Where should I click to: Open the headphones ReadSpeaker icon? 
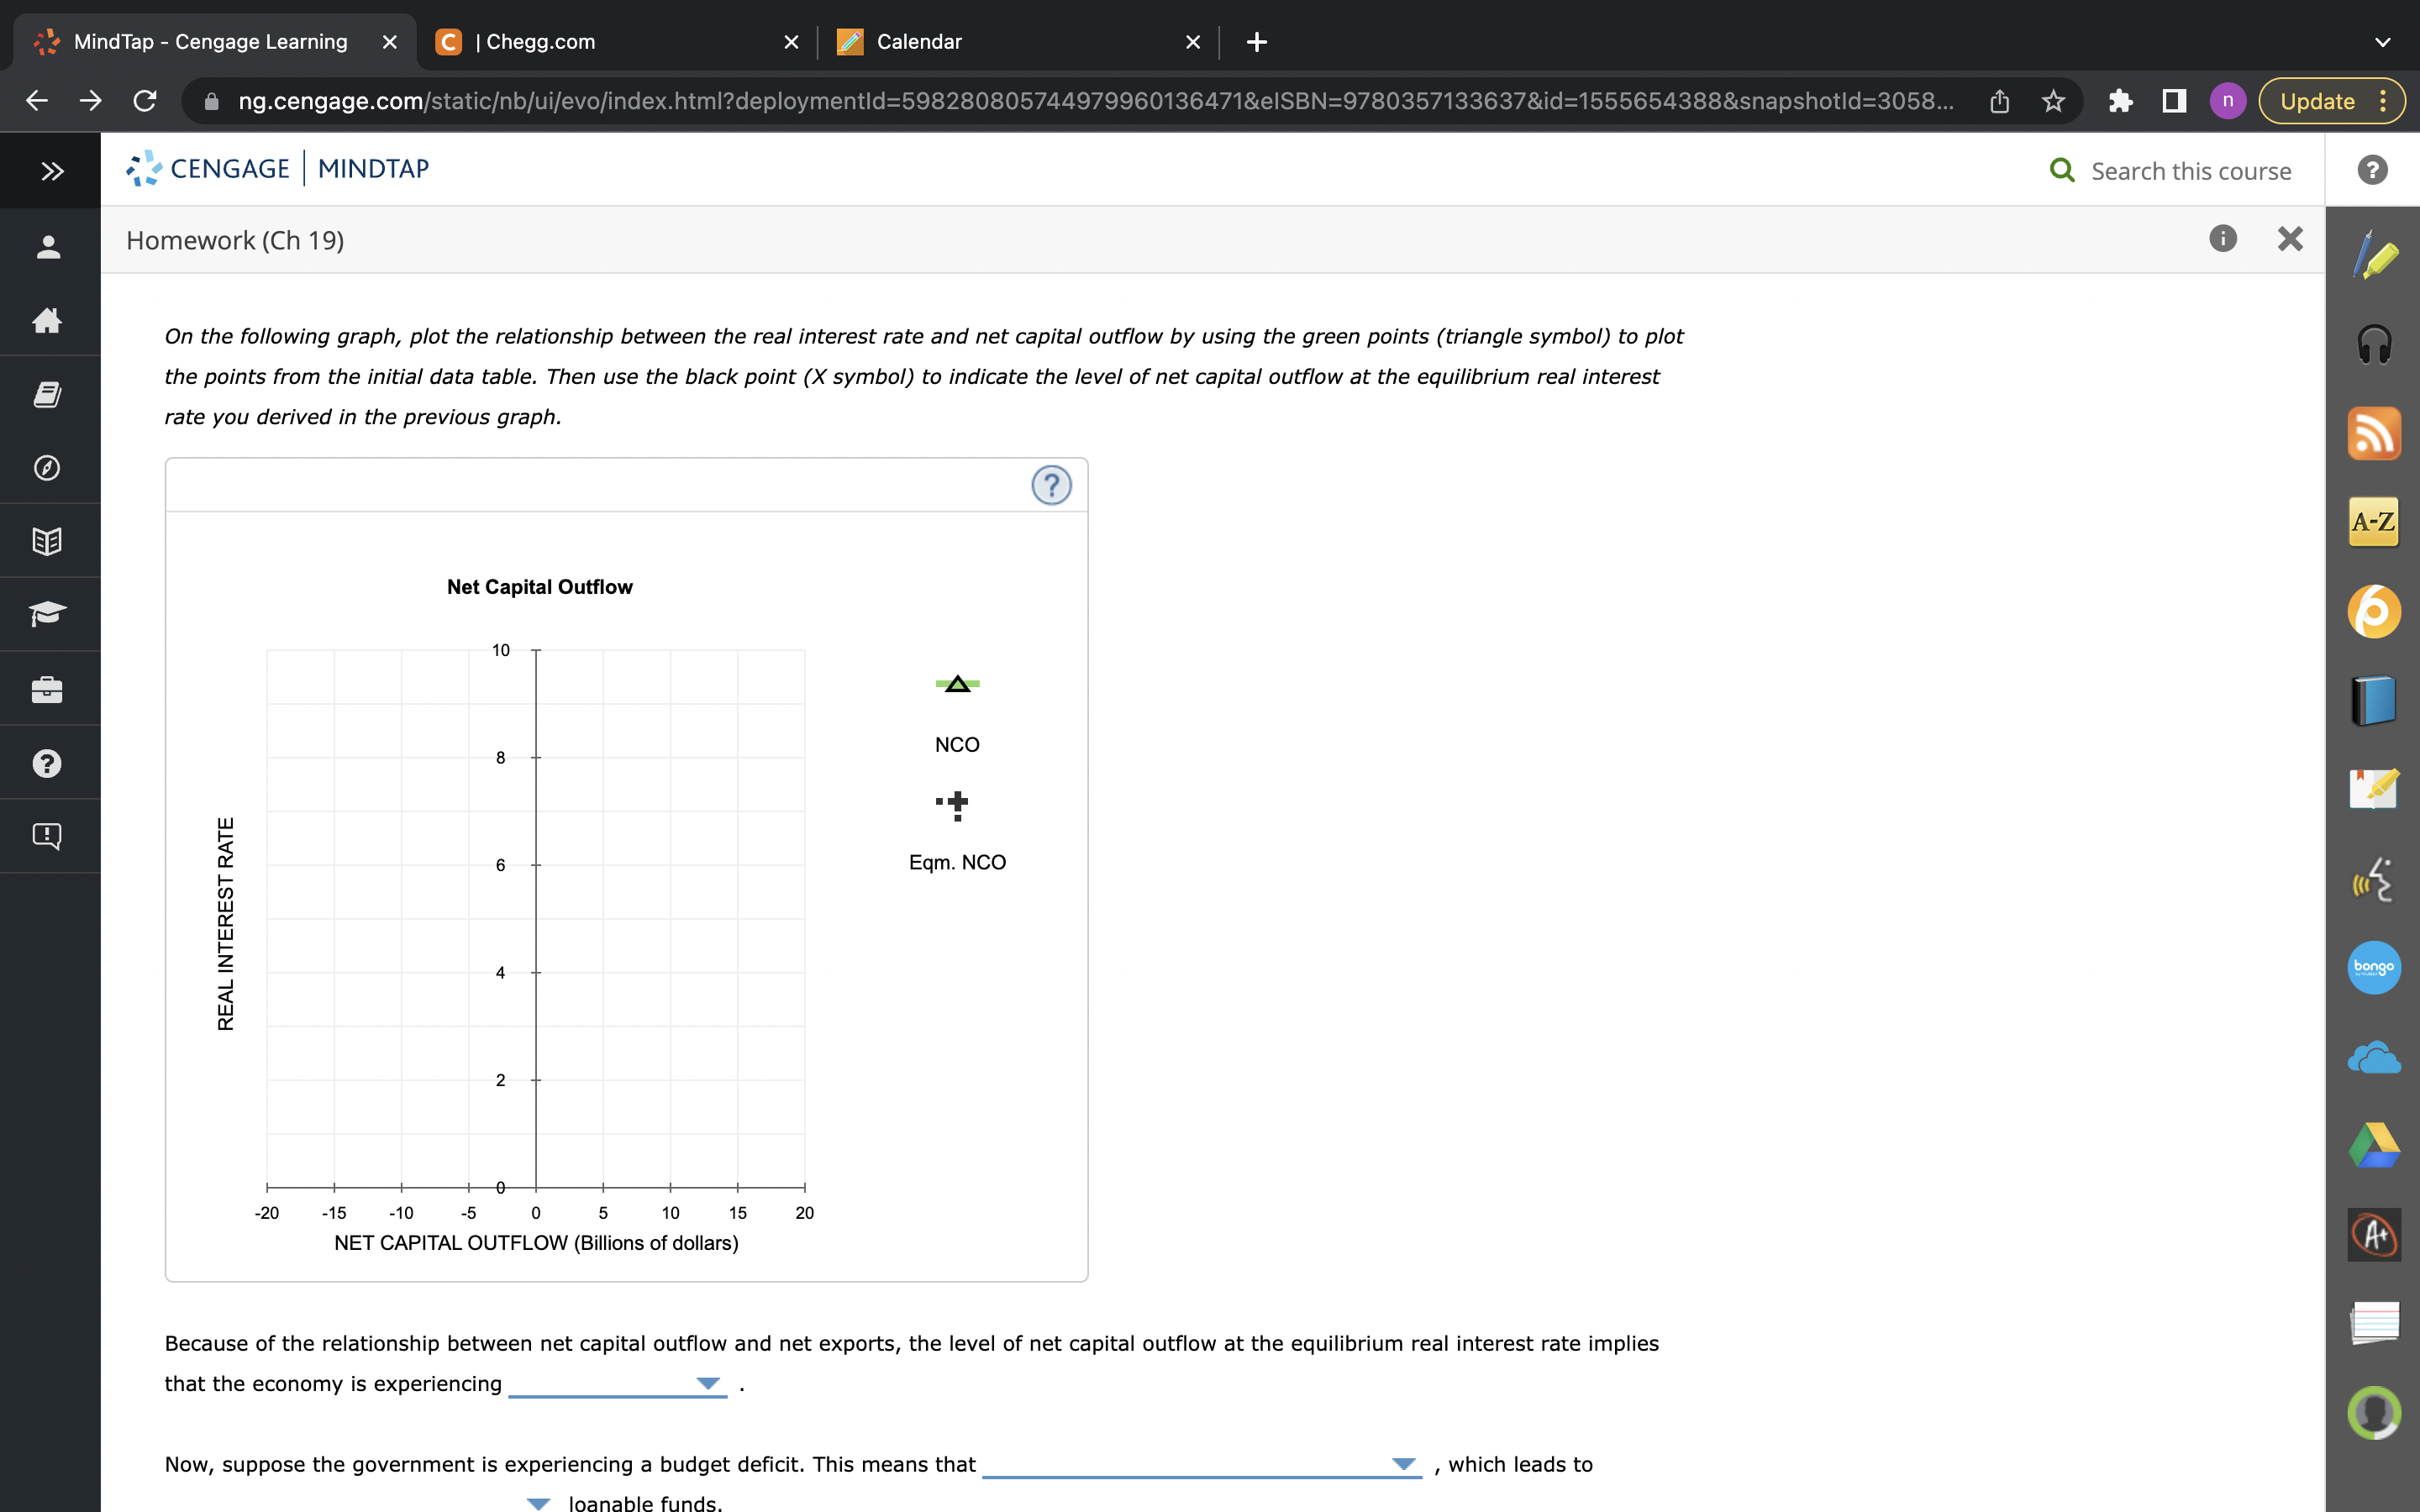[x=2374, y=345]
